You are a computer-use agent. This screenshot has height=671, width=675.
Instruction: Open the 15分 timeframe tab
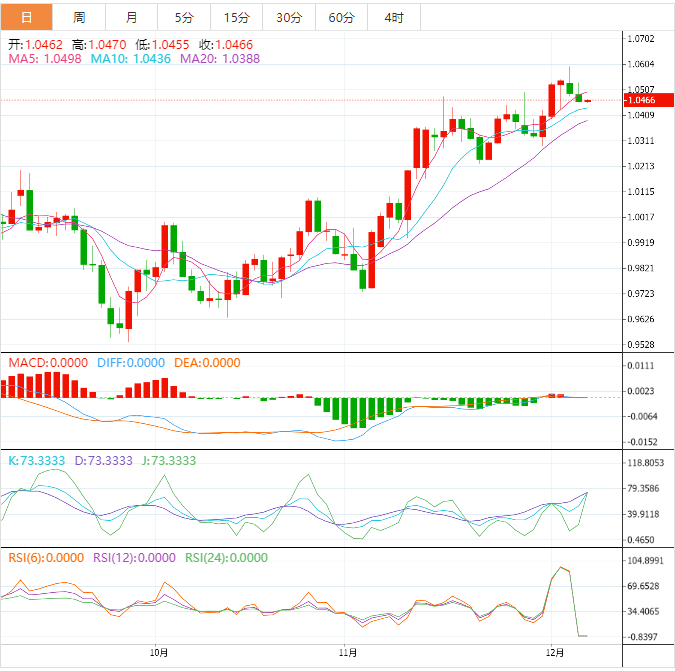(x=237, y=18)
